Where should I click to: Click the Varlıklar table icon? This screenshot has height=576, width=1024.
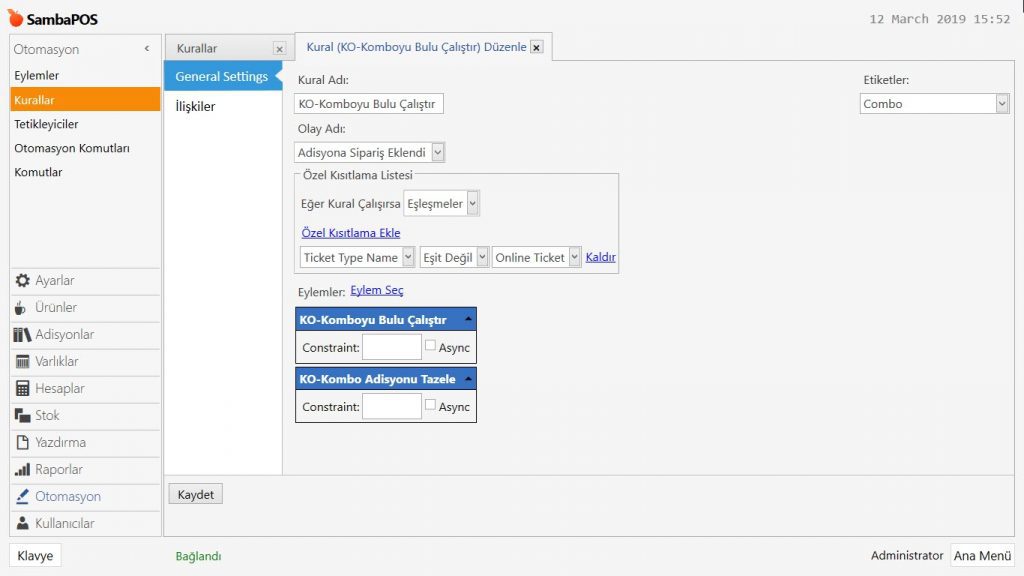23,362
